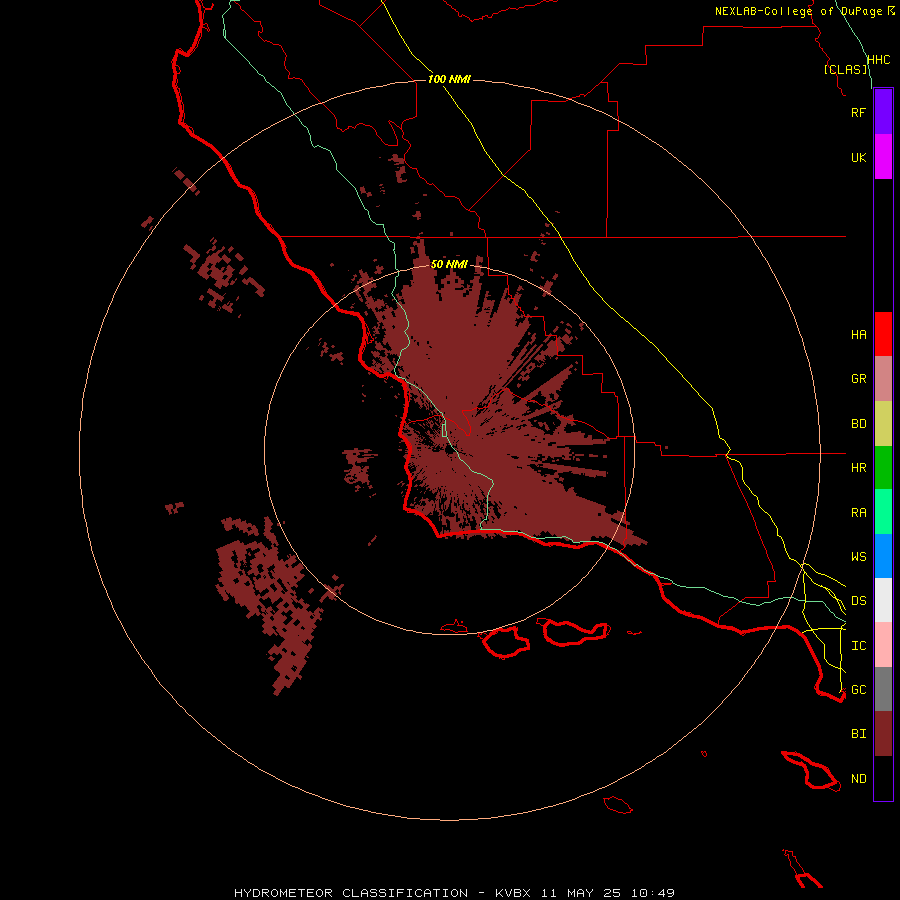Image resolution: width=900 pixels, height=900 pixels.
Task: Click the RA legend label
Action: pyautogui.click(x=858, y=513)
